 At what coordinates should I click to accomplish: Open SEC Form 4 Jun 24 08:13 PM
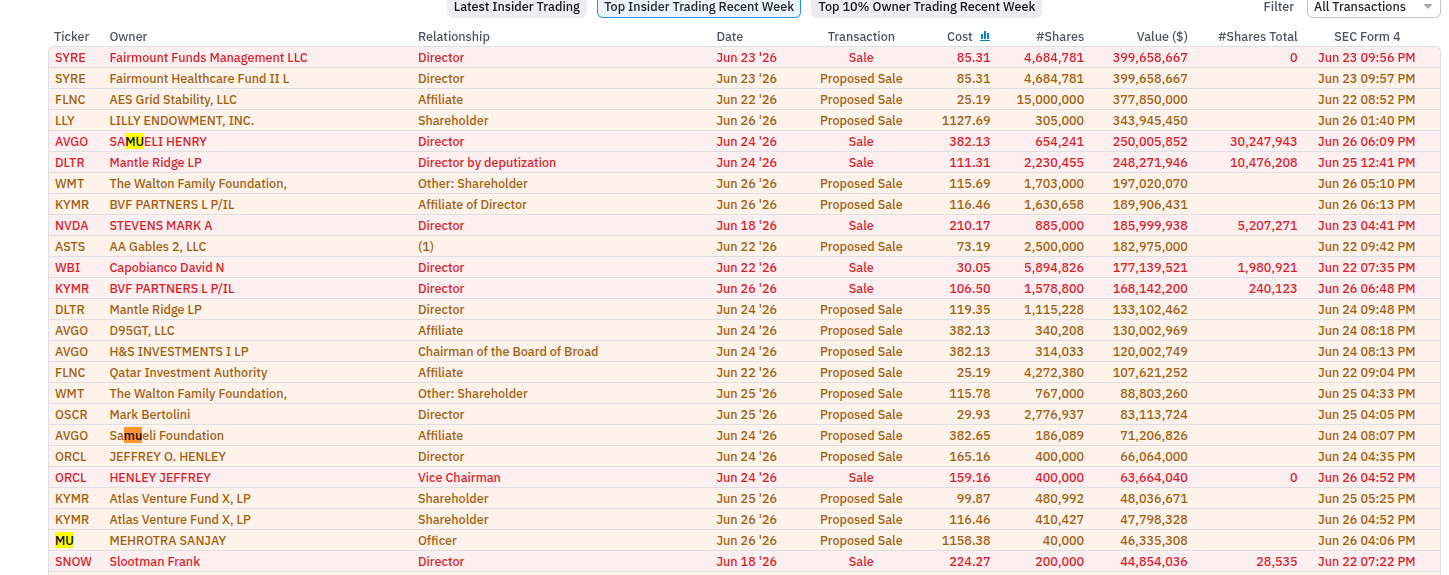tap(1366, 351)
